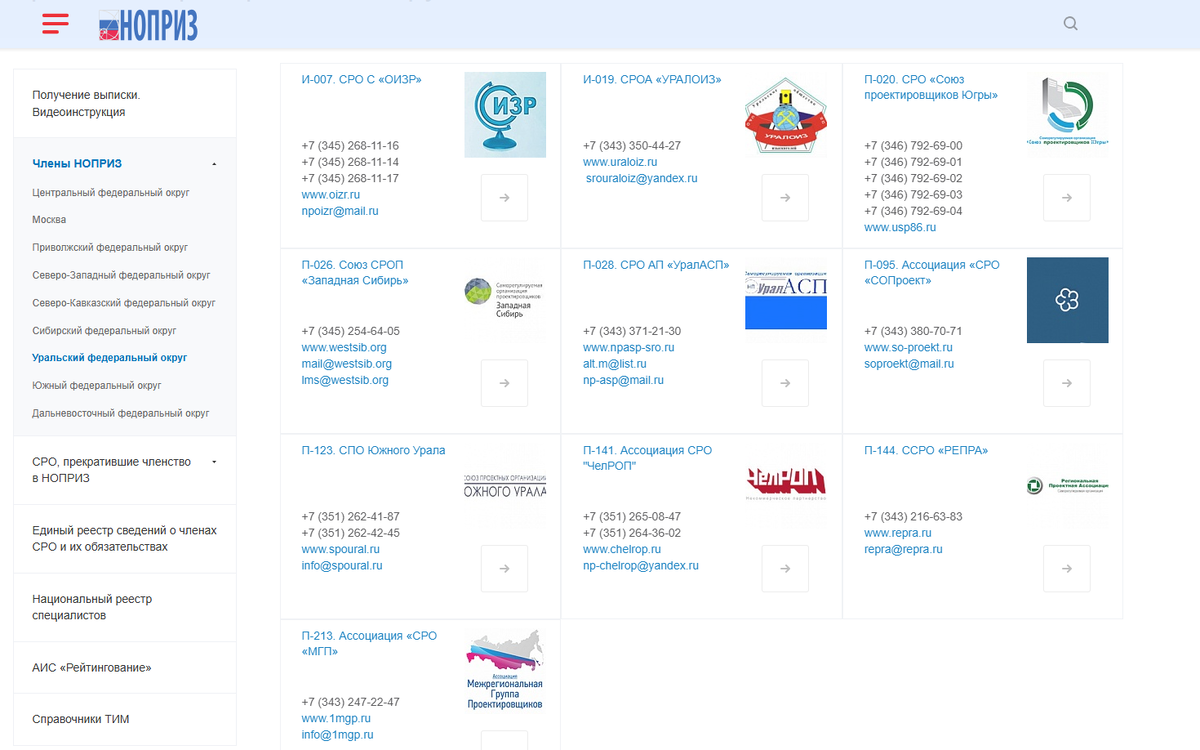
Task: Select Центральный федеральный округ
Action: pos(111,192)
